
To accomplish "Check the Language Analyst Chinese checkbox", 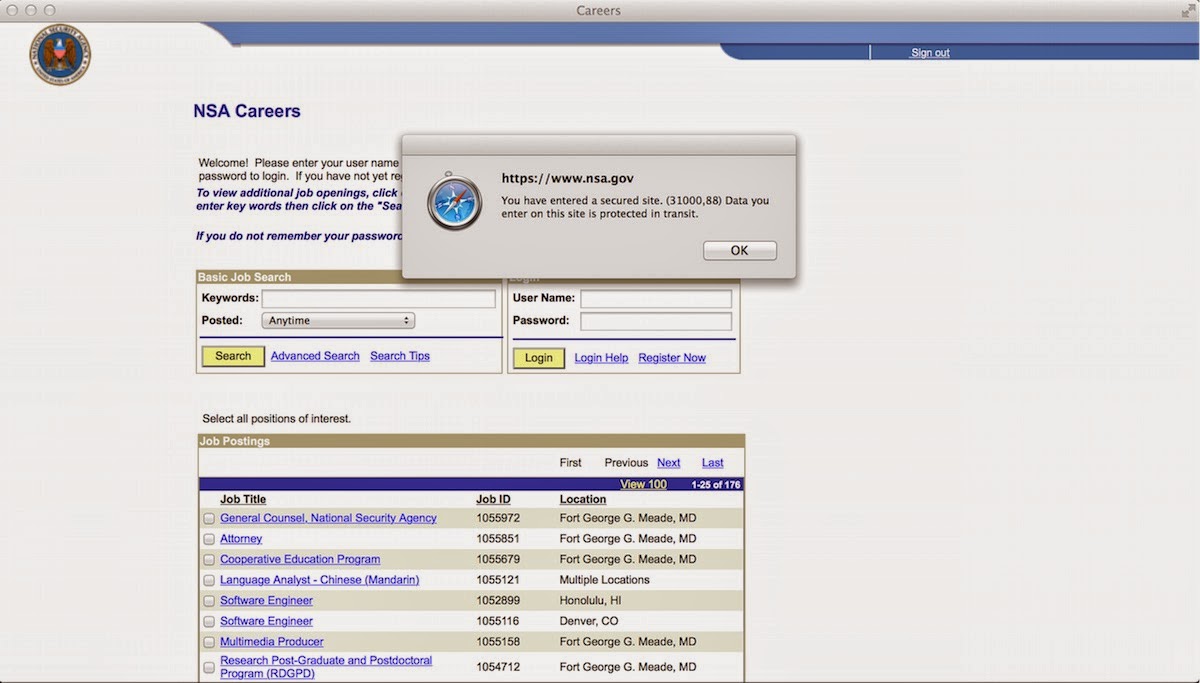I will [x=209, y=580].
